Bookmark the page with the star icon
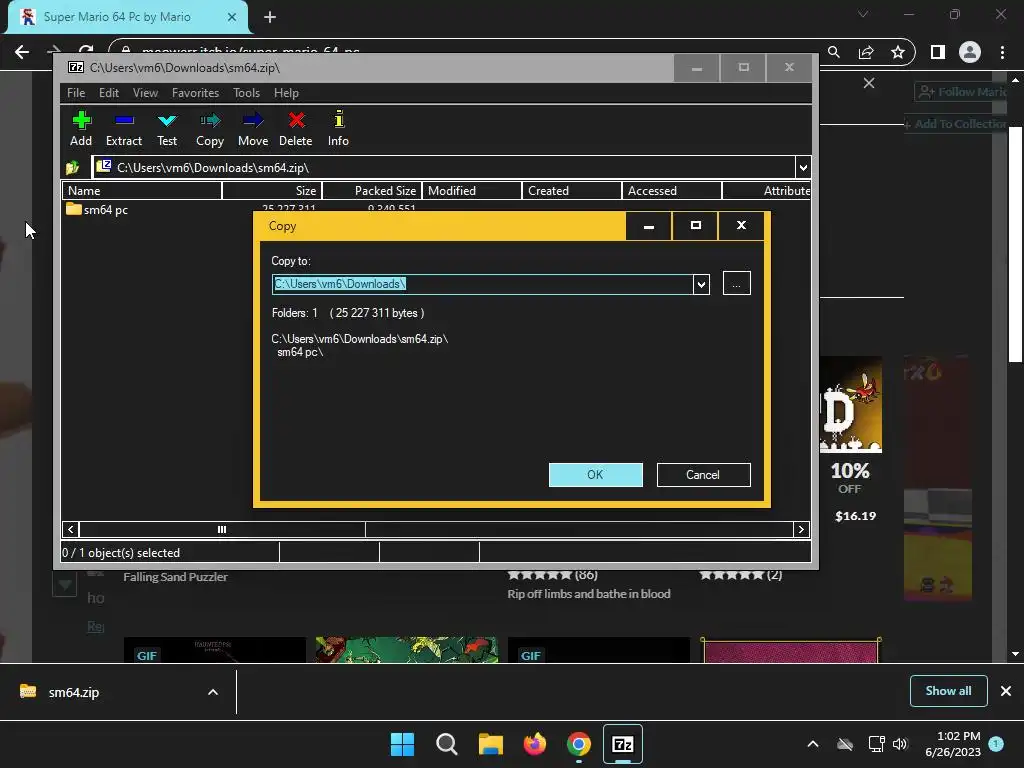The image size is (1024, 768). pyautogui.click(x=898, y=52)
